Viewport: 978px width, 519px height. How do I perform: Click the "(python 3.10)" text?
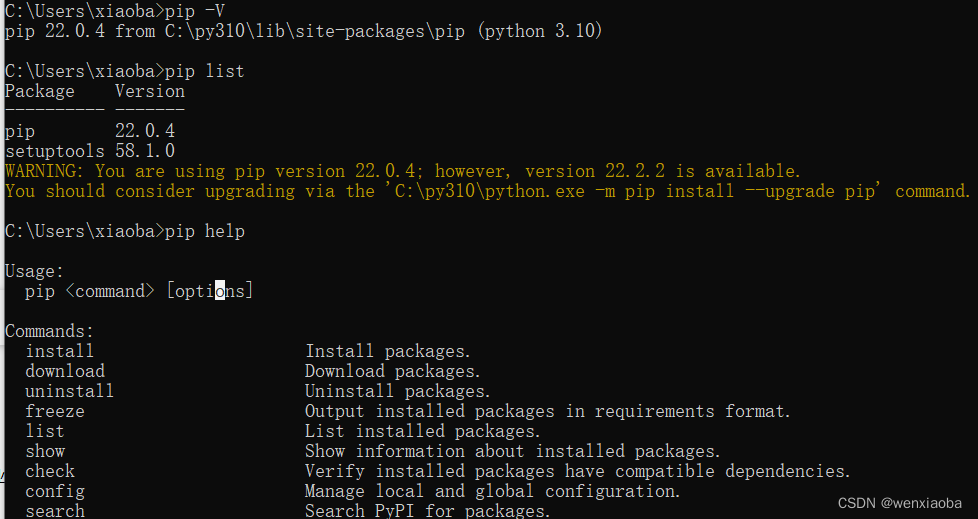pyautogui.click(x=540, y=31)
